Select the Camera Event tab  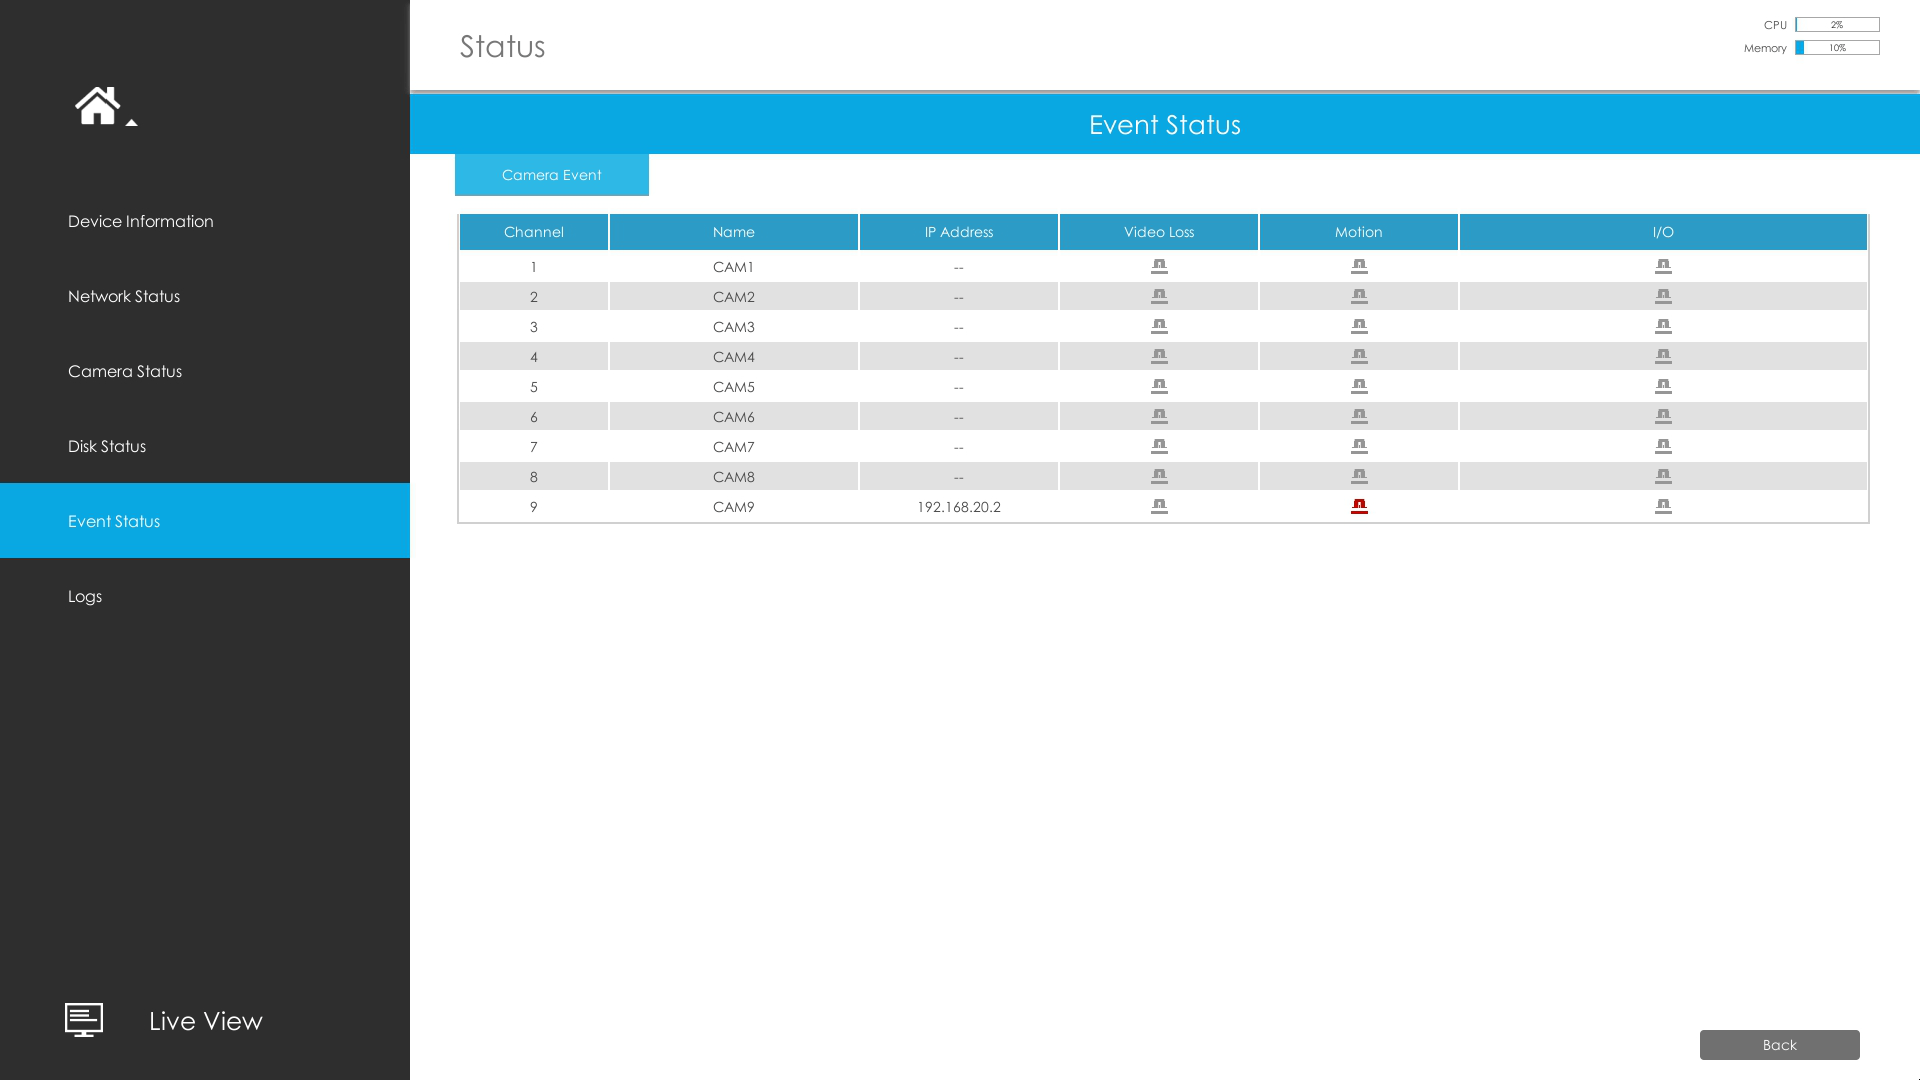tap(551, 174)
